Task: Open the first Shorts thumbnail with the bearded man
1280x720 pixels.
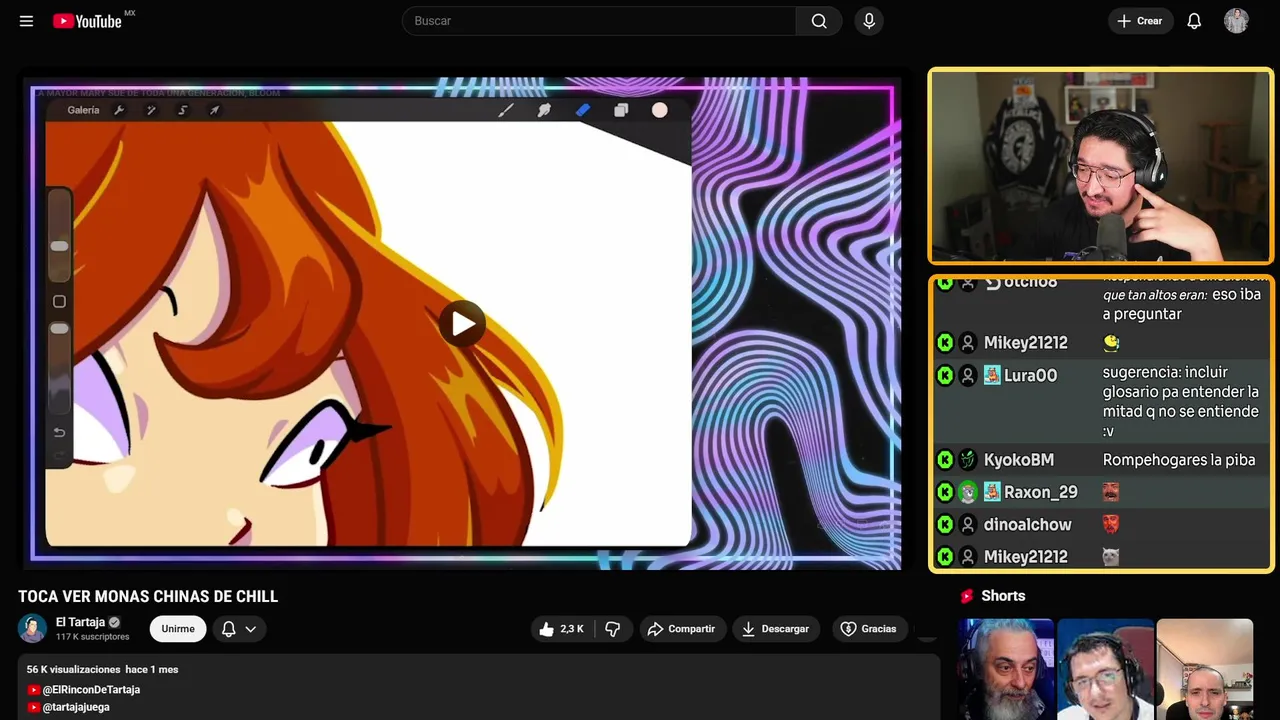Action: click(x=1006, y=669)
